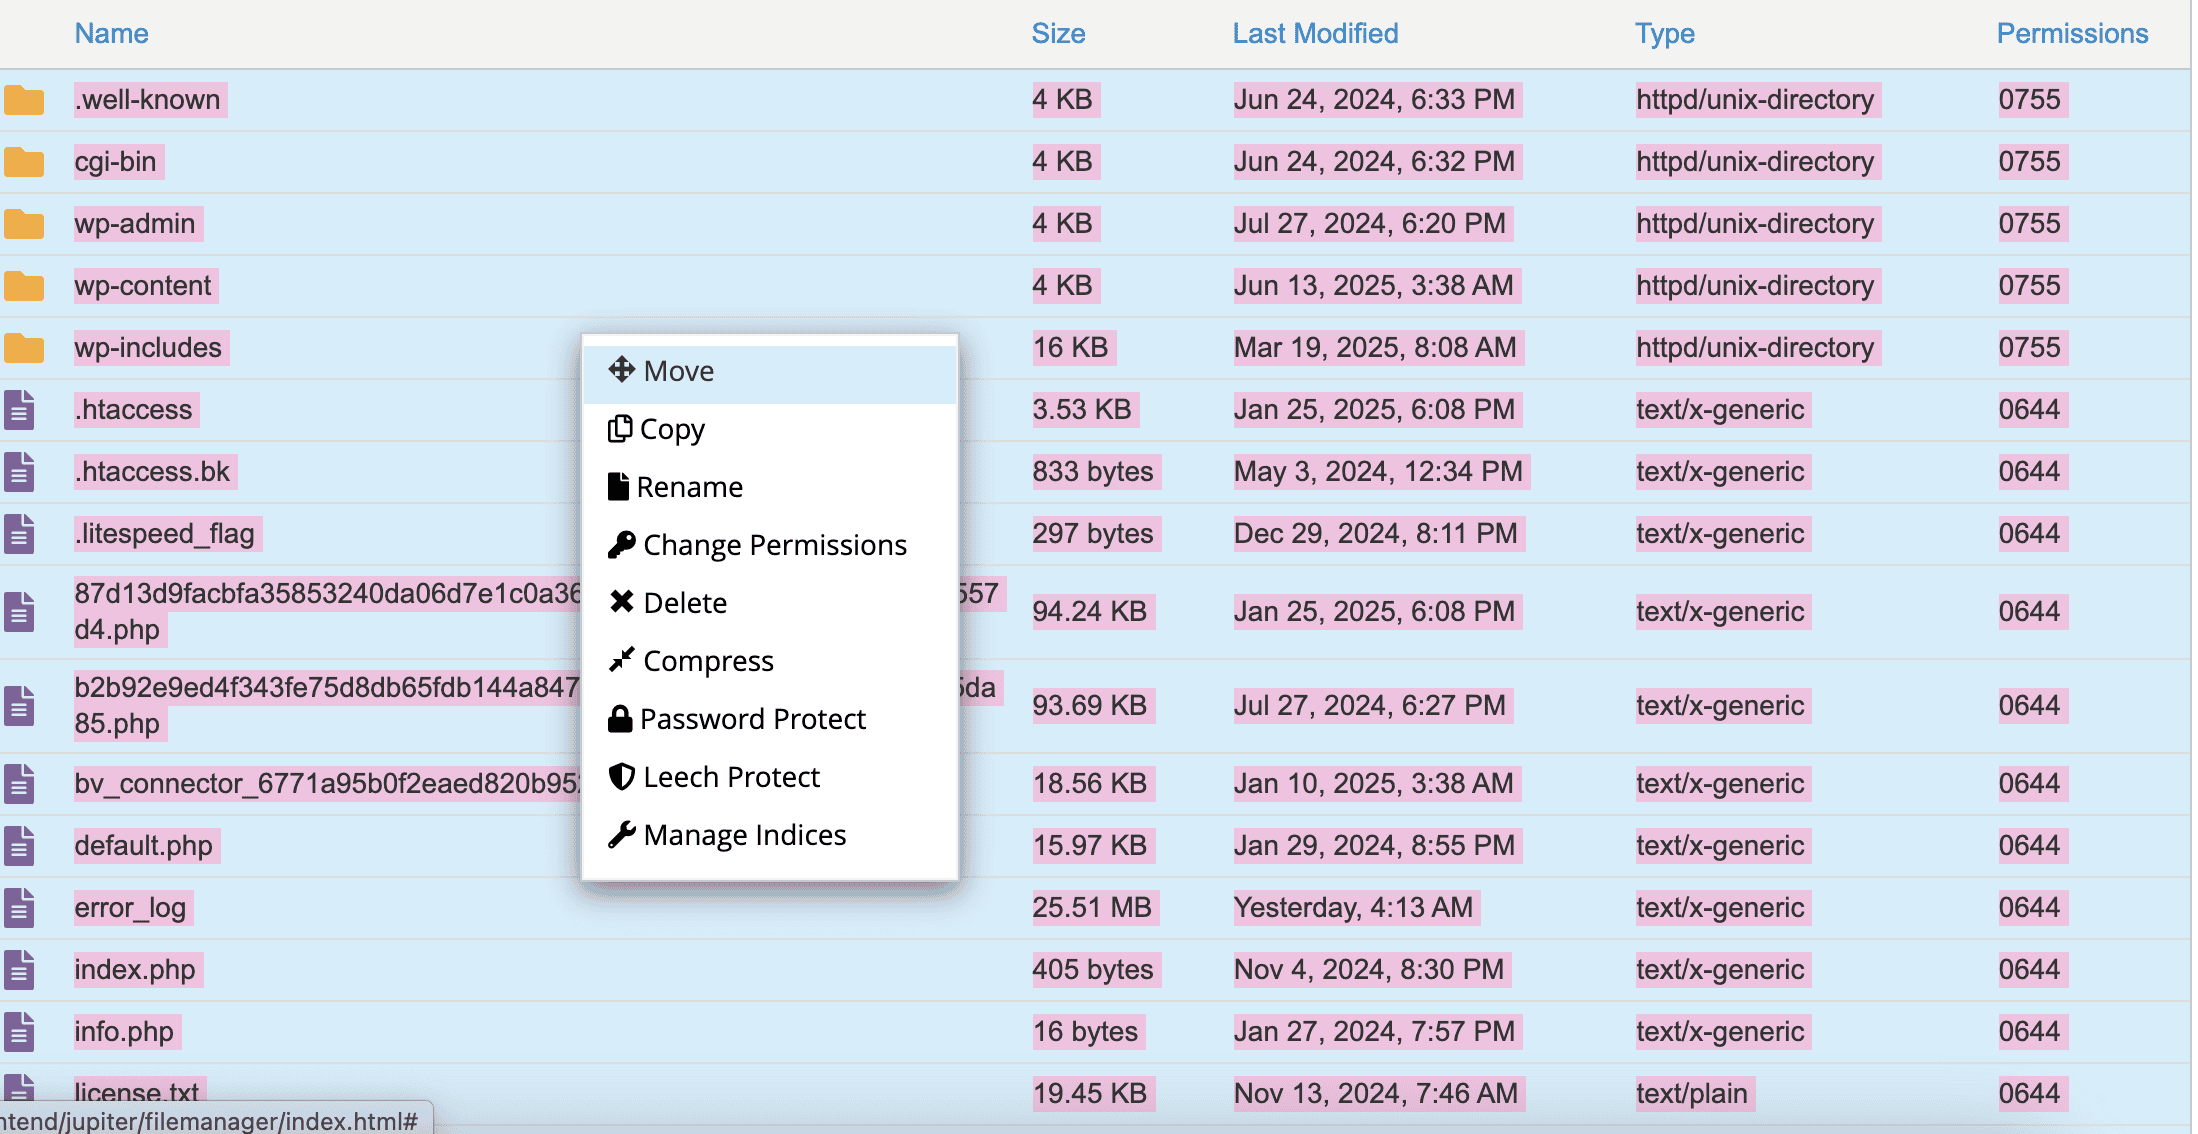Viewport: 2198px width, 1134px height.
Task: Choose Copy from the context menu
Action: pos(770,429)
